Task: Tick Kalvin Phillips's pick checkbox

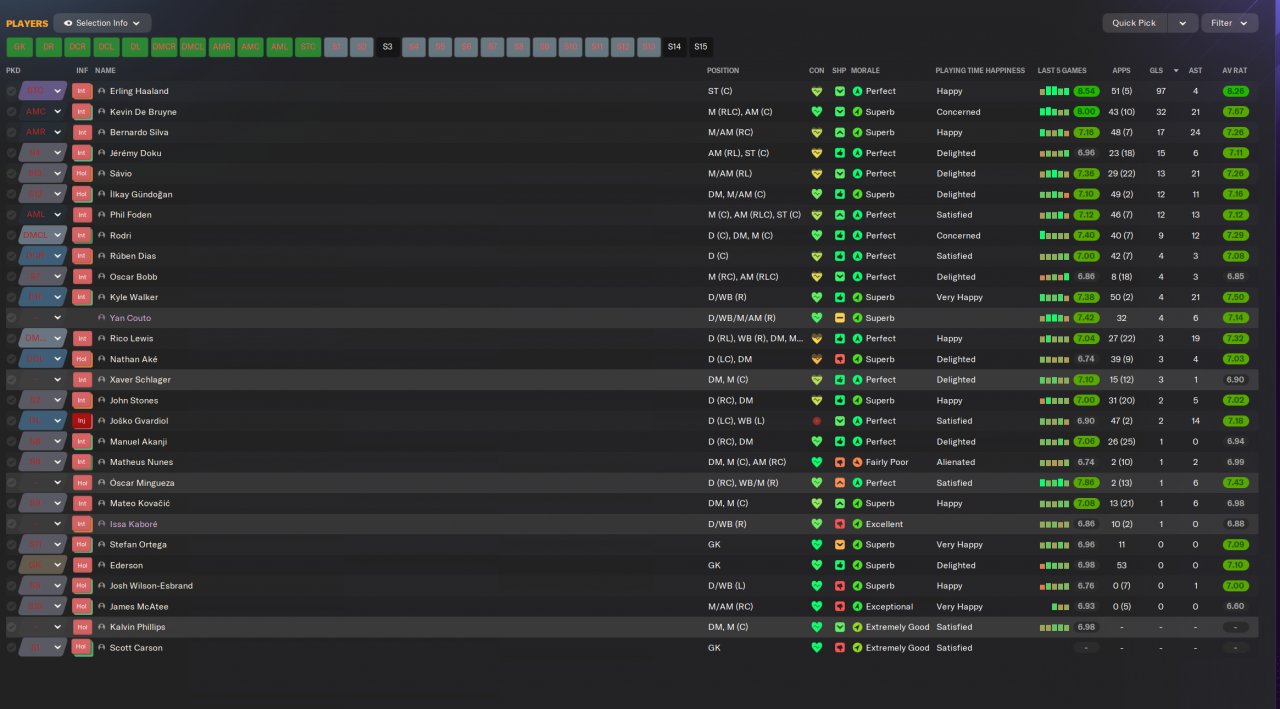Action: tap(12, 627)
